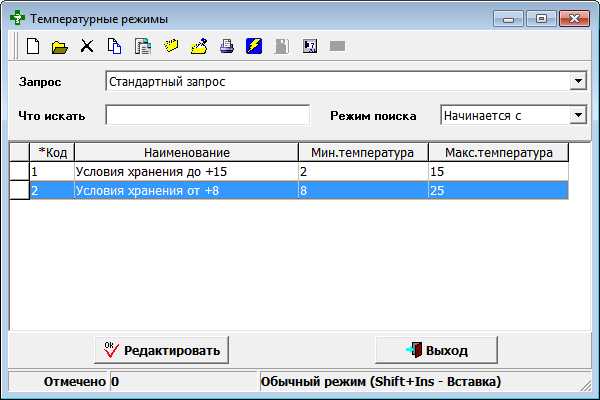The height and width of the screenshot is (400, 600).
Task: Minimize the Температурные режимы window
Action: click(508, 18)
